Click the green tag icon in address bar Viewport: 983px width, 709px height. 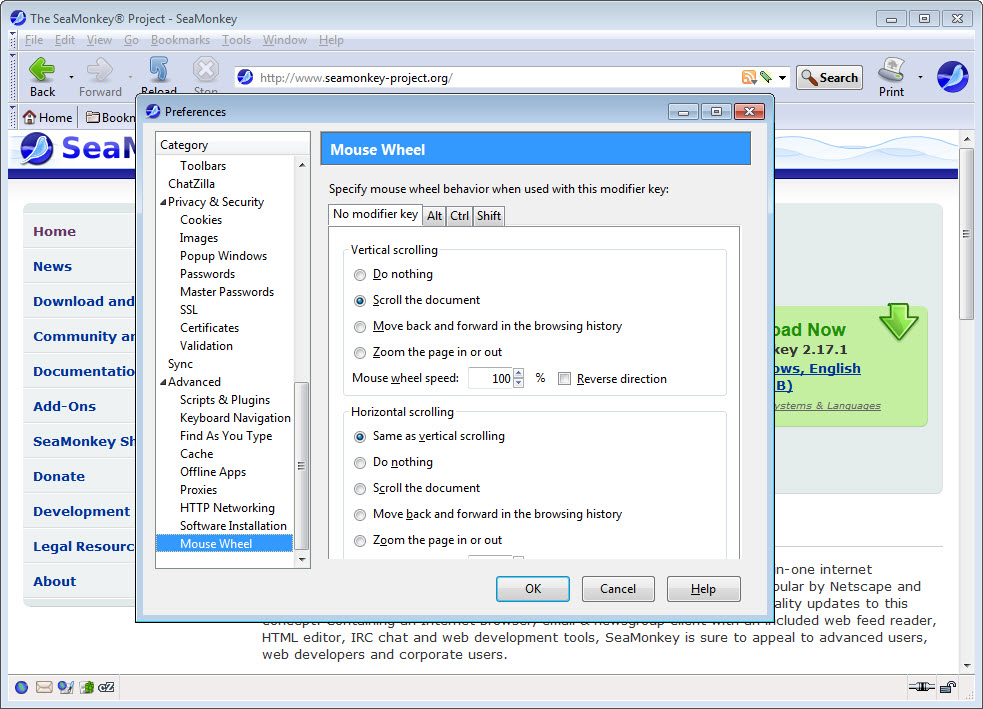pos(765,77)
